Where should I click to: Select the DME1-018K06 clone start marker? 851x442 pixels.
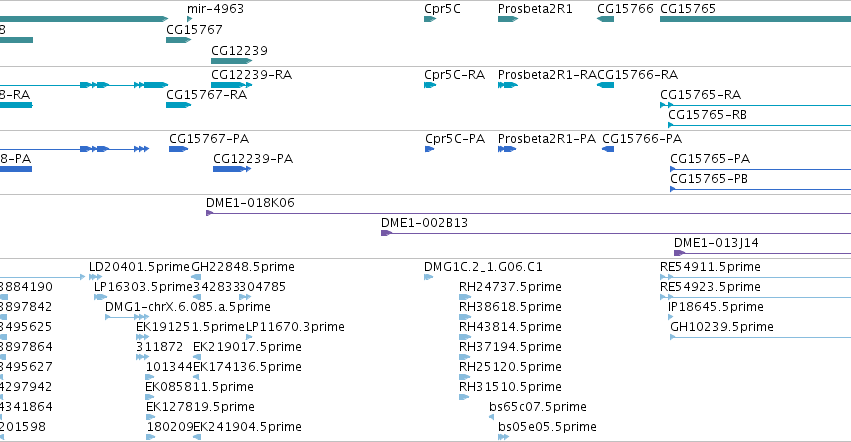(209, 213)
